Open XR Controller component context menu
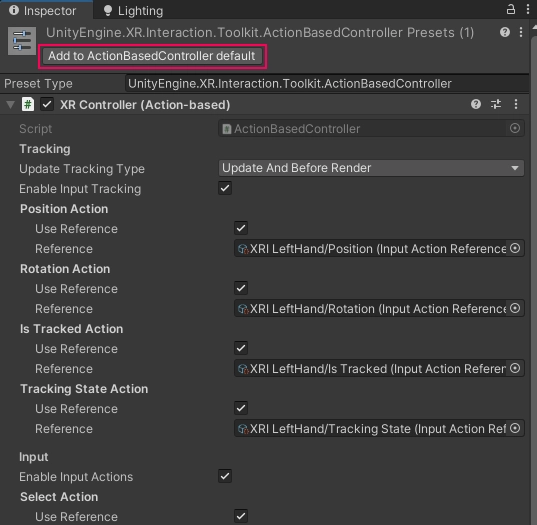The height and width of the screenshot is (525, 537). coord(516,104)
